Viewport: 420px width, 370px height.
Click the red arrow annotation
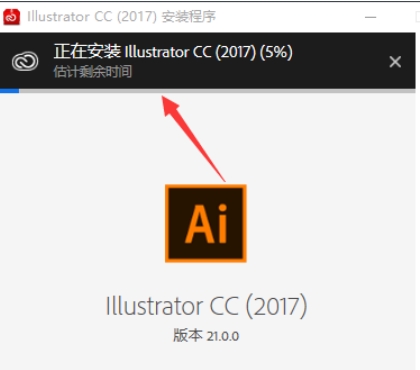[x=193, y=138]
